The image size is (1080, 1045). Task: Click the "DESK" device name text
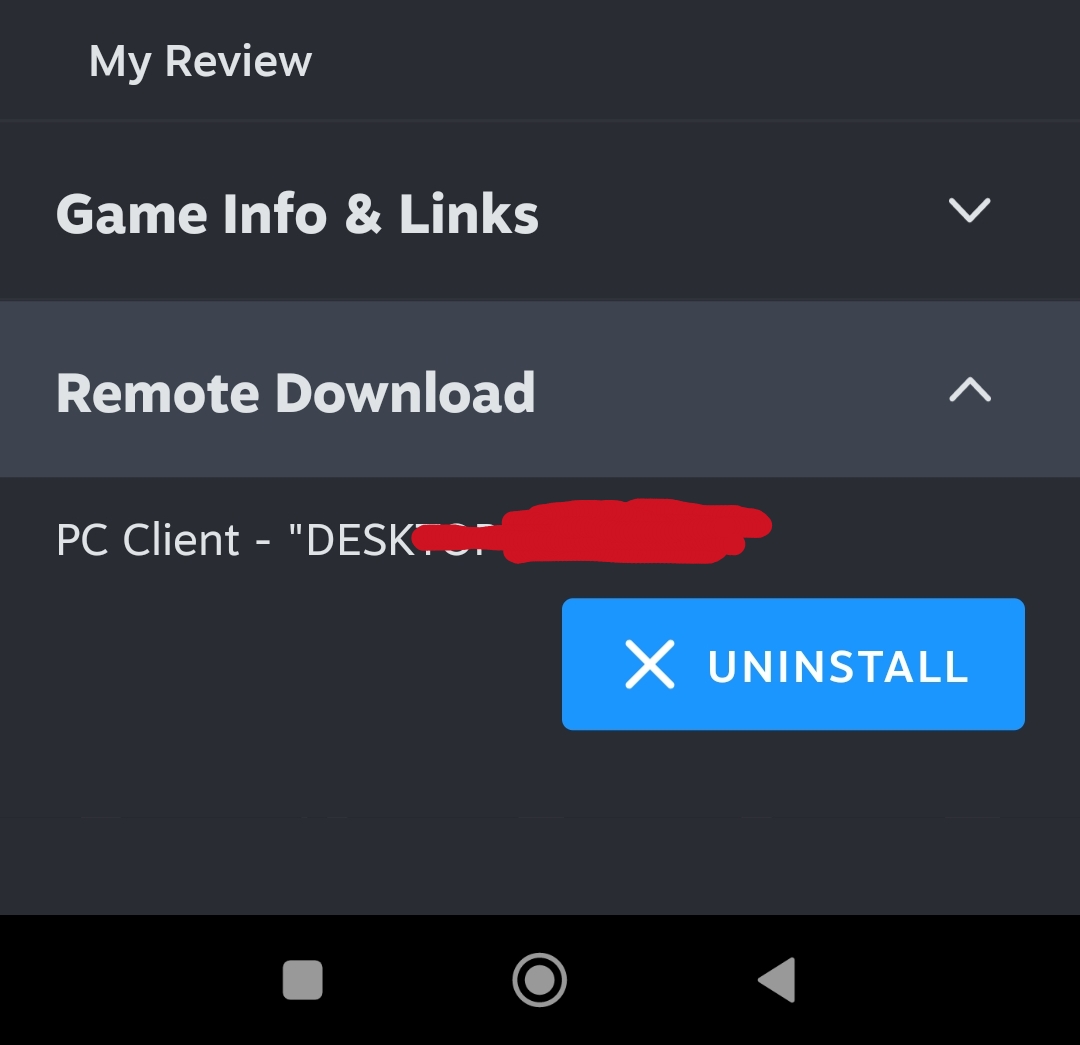(x=360, y=539)
